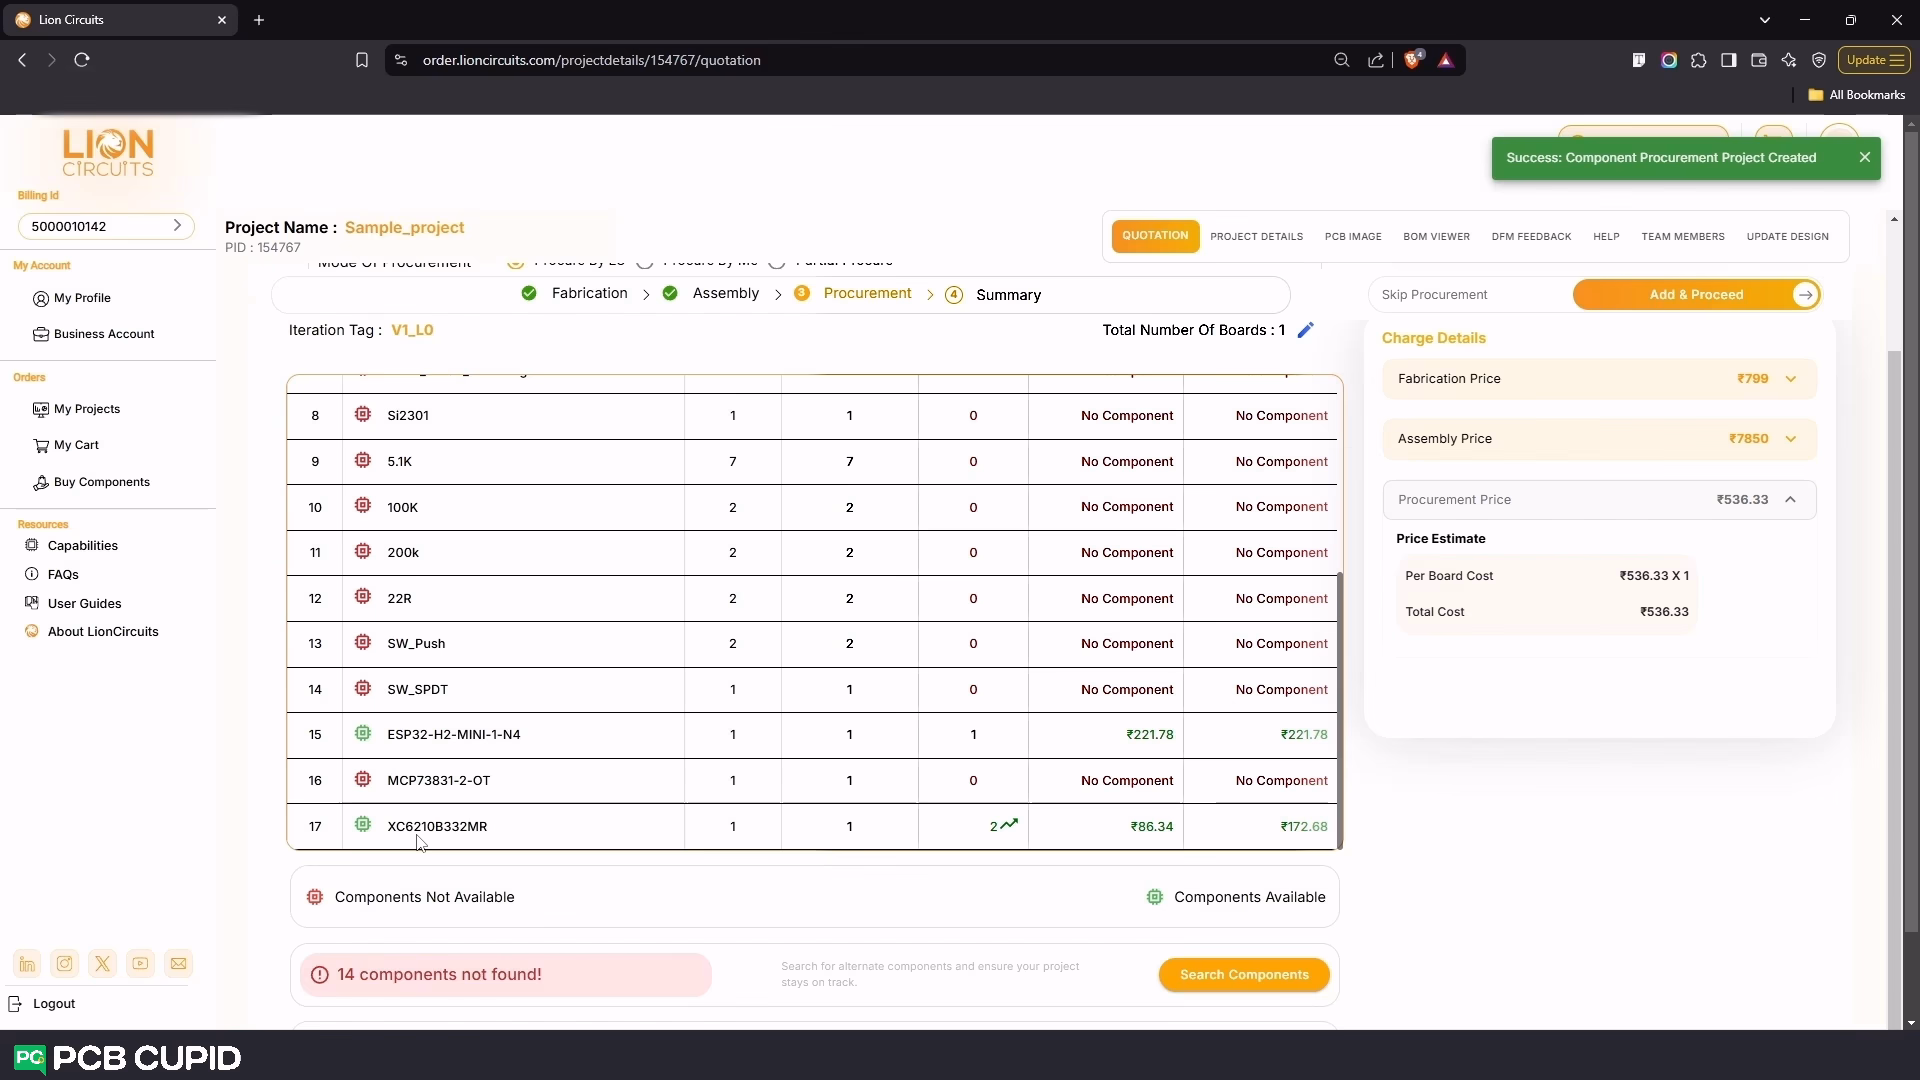Switch to the BOM VIEWER tab
This screenshot has height=1080, width=1920.
tap(1436, 237)
